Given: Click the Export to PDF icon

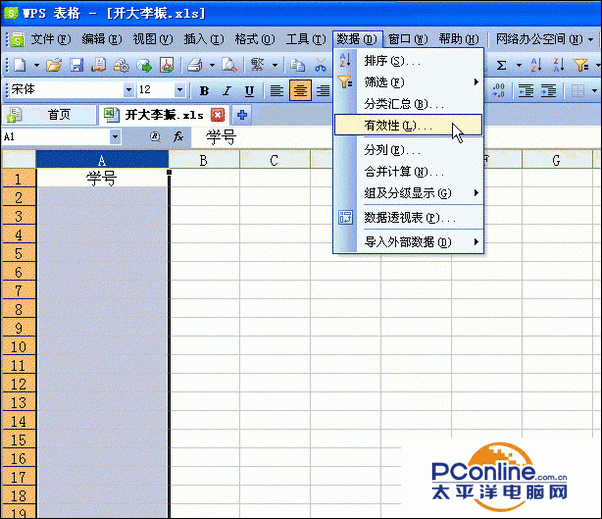Looking at the screenshot, I should pyautogui.click(x=167, y=65).
